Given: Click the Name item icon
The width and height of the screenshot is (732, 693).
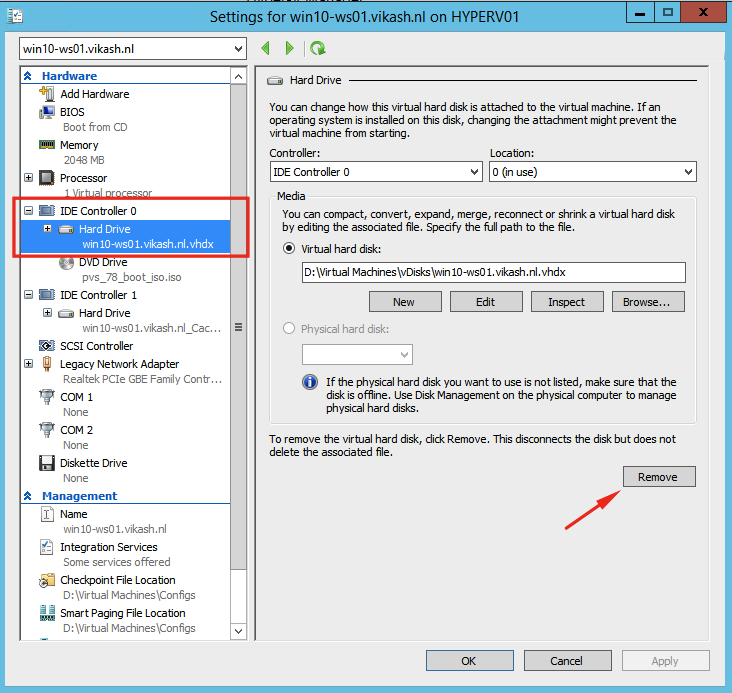Looking at the screenshot, I should pyautogui.click(x=47, y=514).
